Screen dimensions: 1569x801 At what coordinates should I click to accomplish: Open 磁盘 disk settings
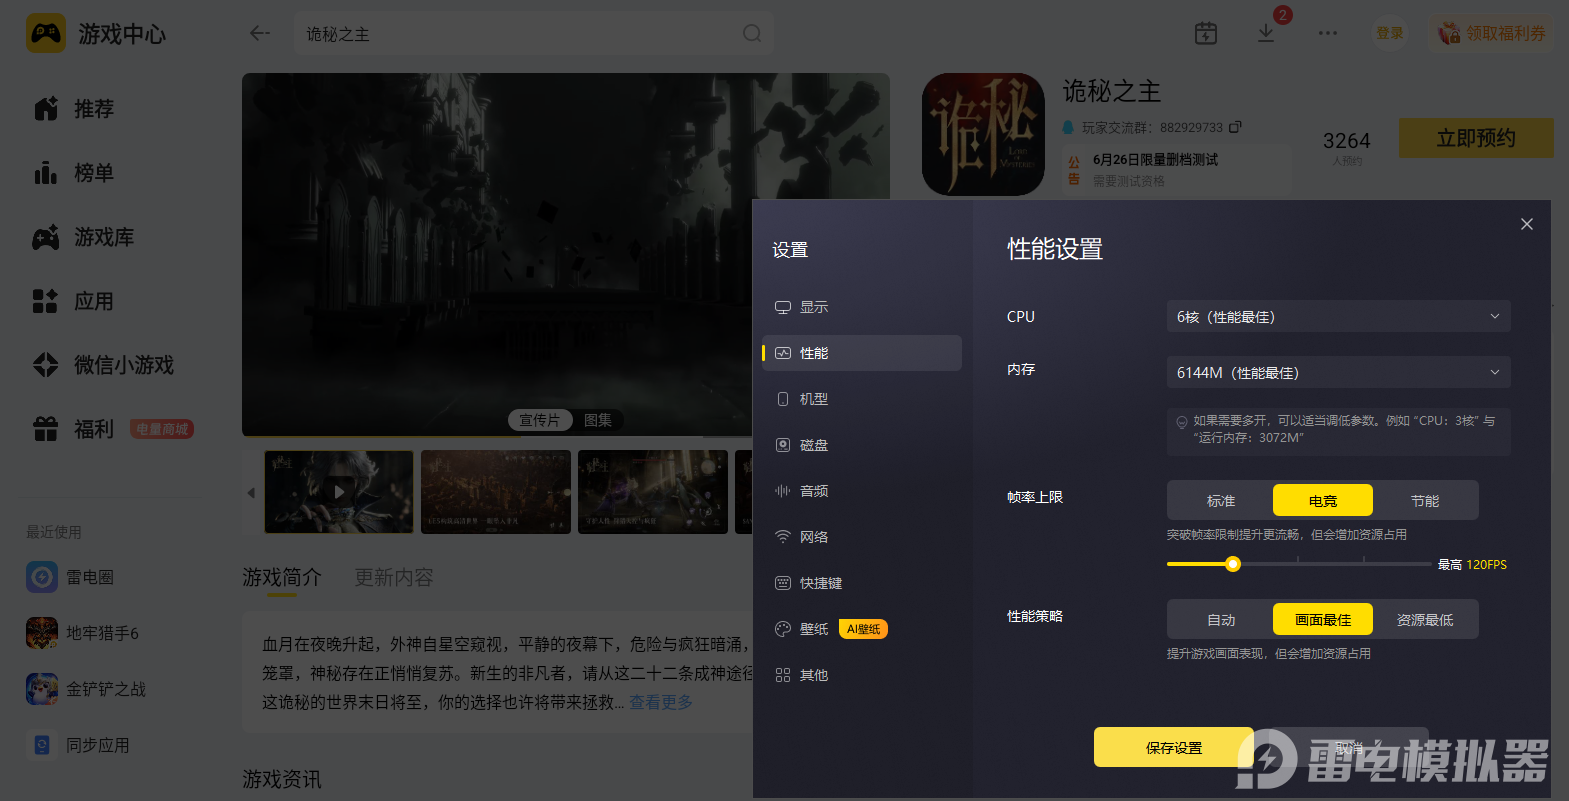(862, 445)
